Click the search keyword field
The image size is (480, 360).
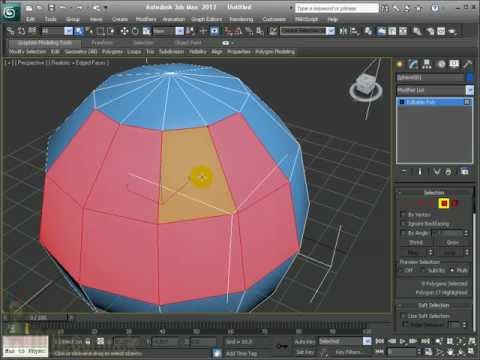point(337,8)
